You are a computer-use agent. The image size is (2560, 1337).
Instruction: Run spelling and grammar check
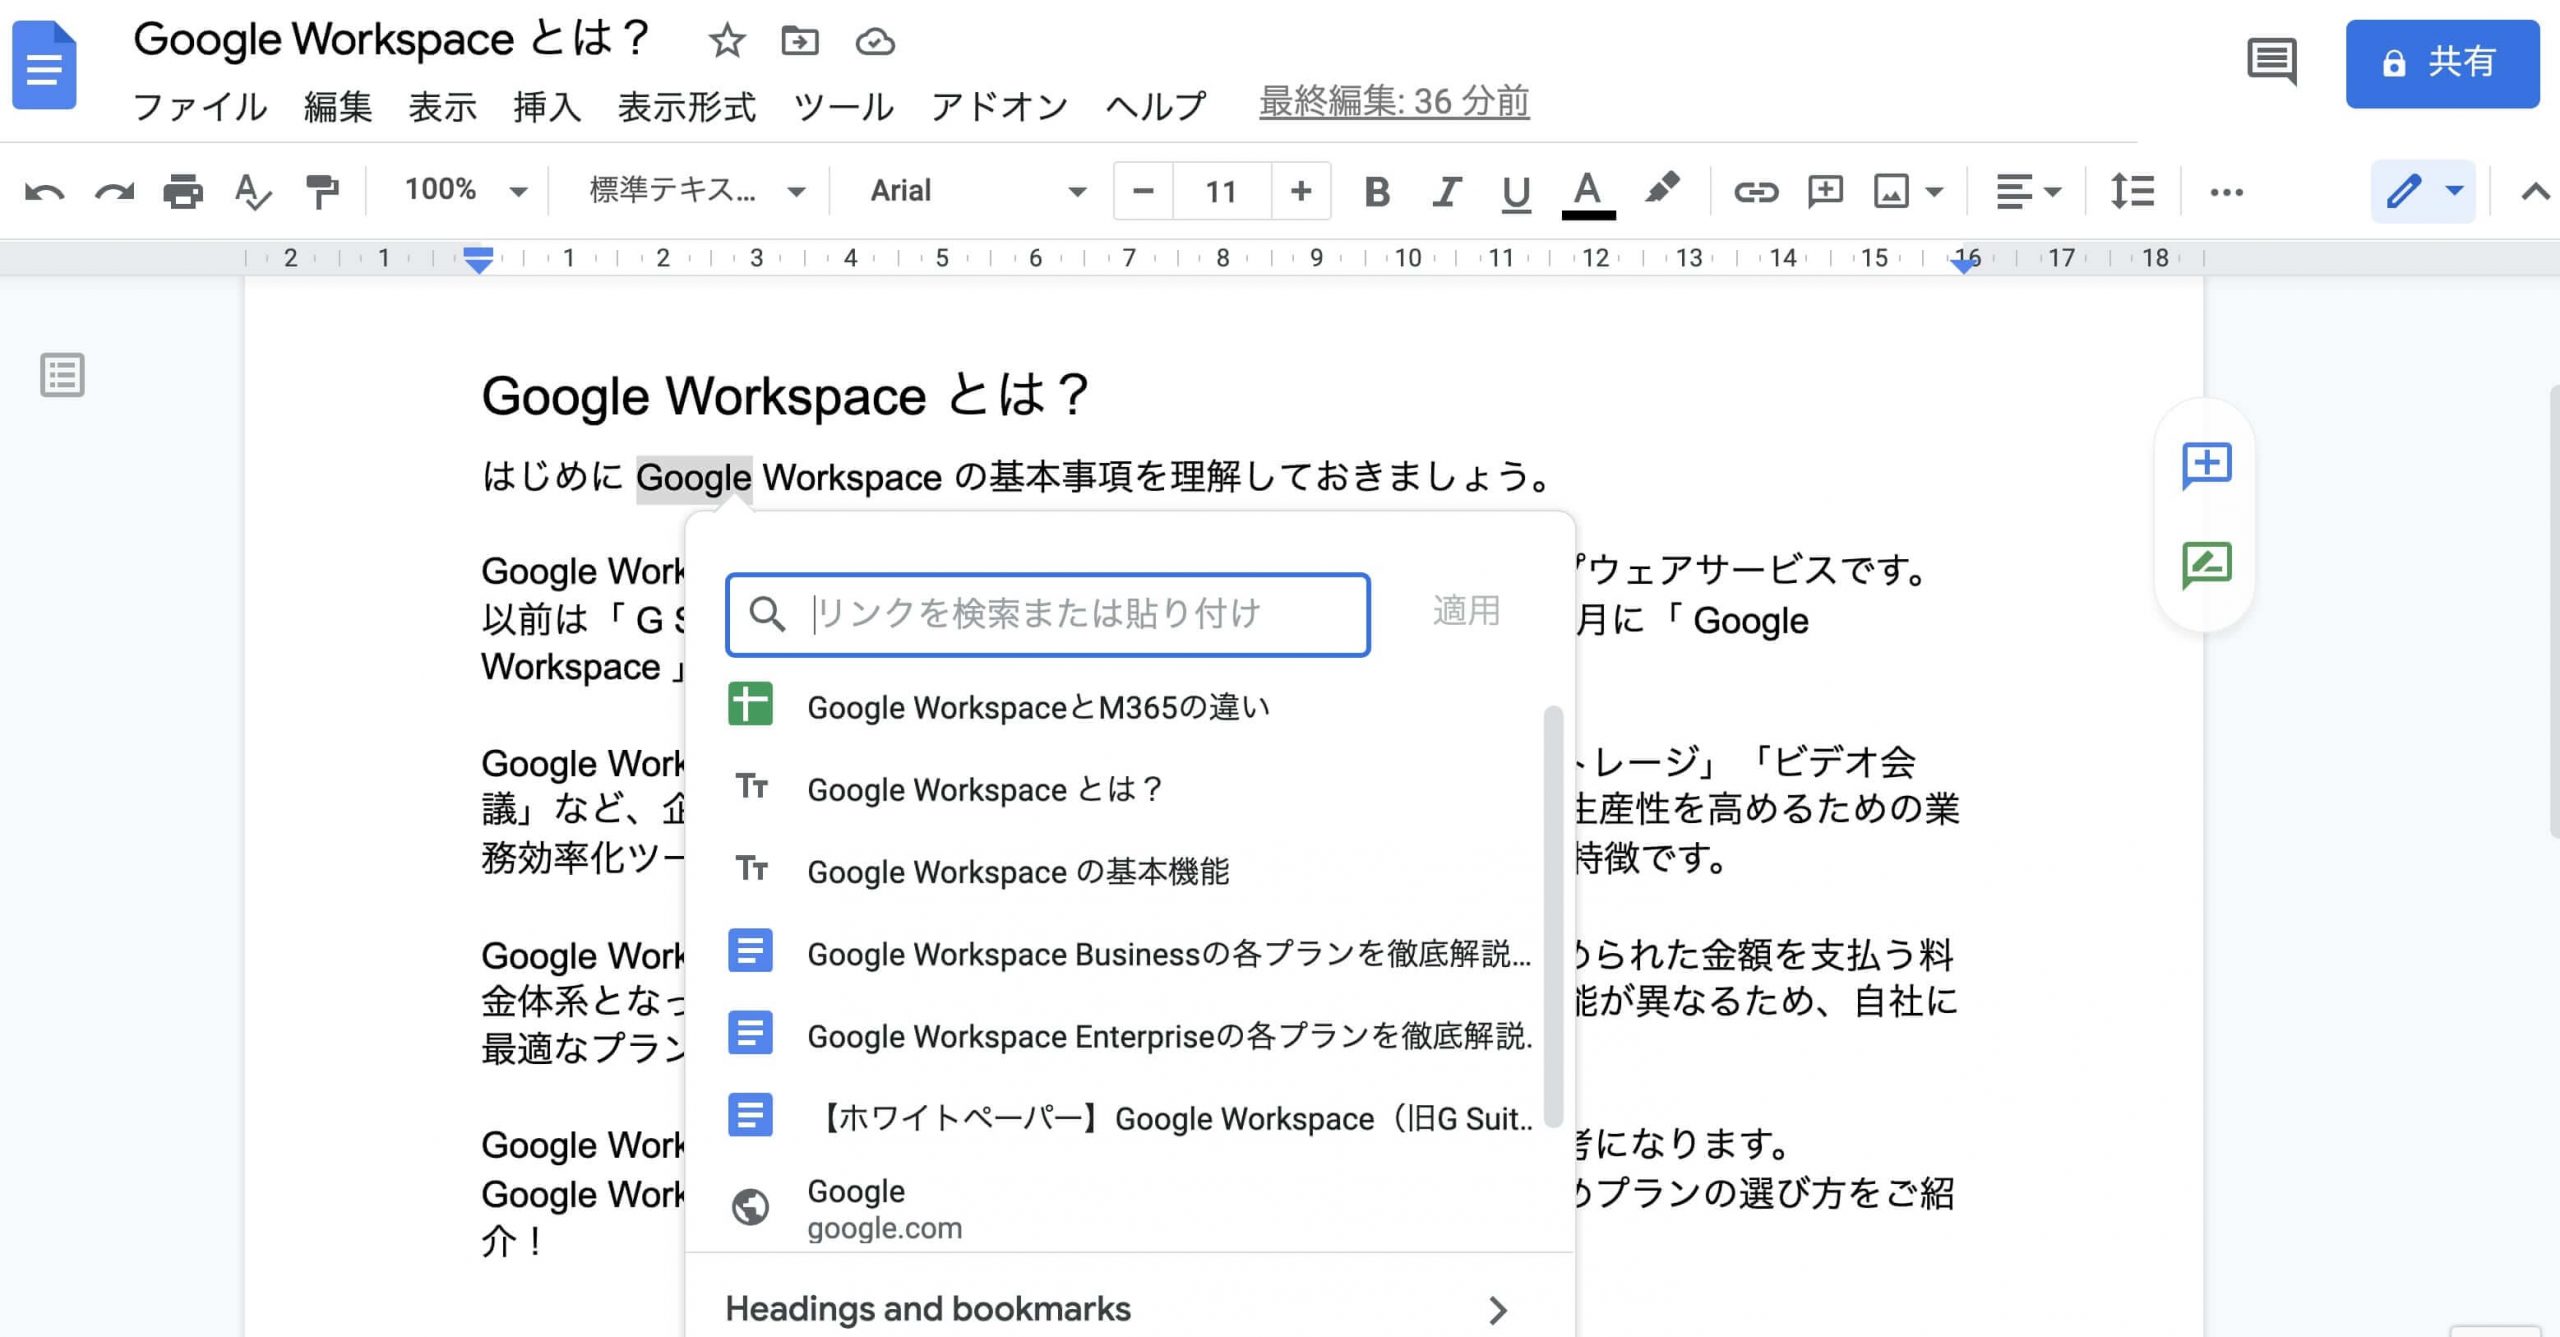pyautogui.click(x=252, y=191)
